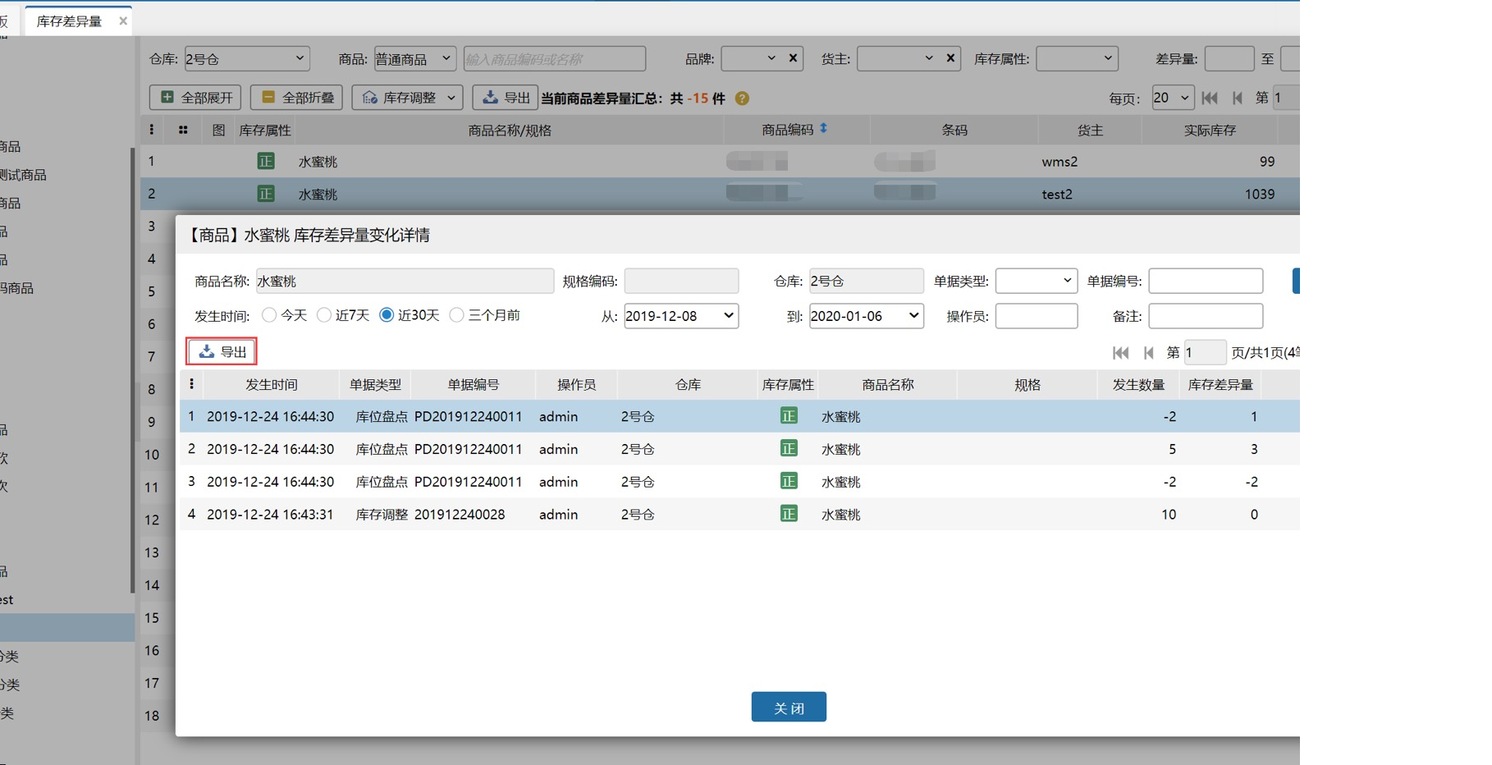Select the 近30天 radio option
This screenshot has height=765, width=1492.
(x=387, y=315)
